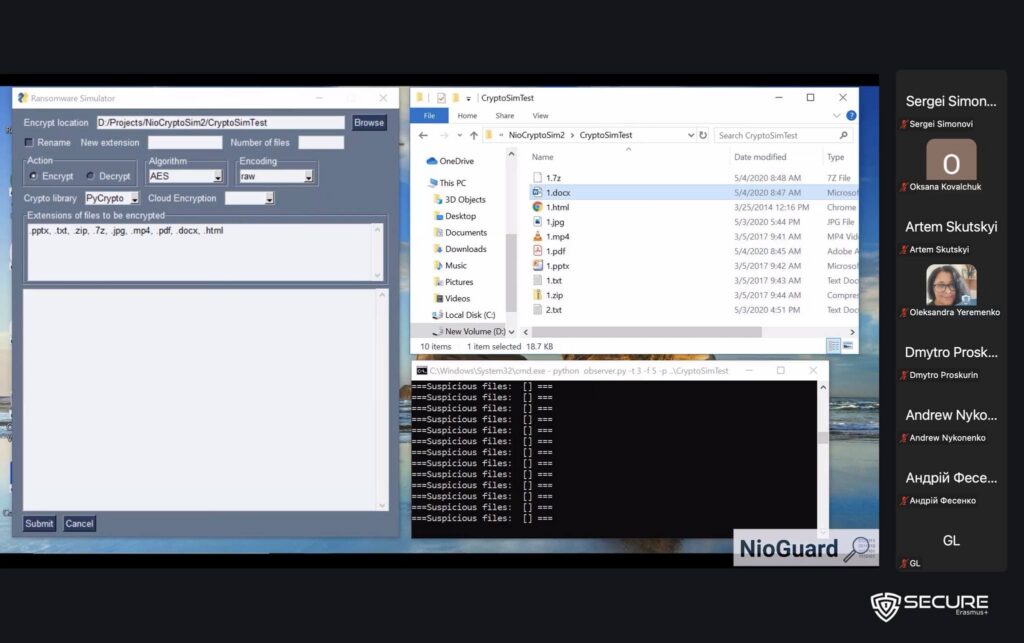Open the File menu in Explorer
The width and height of the screenshot is (1024, 643).
[428, 116]
